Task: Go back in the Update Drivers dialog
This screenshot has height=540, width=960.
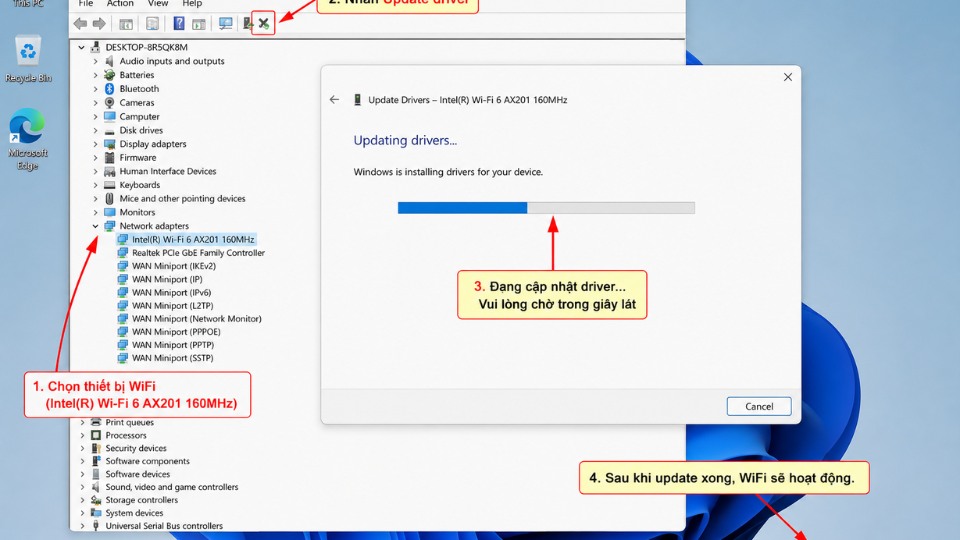Action: click(334, 99)
